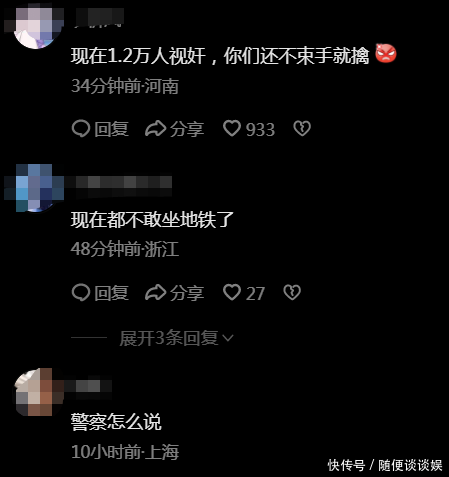This screenshot has height=477, width=449.
Task: Expand 展开3条回复 replies
Action: (169, 338)
